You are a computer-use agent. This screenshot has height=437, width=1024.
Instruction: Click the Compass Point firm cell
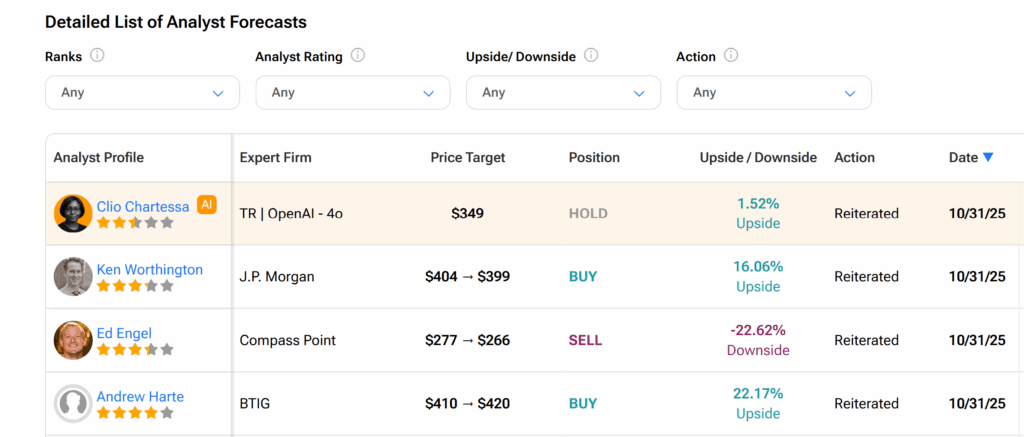click(287, 340)
